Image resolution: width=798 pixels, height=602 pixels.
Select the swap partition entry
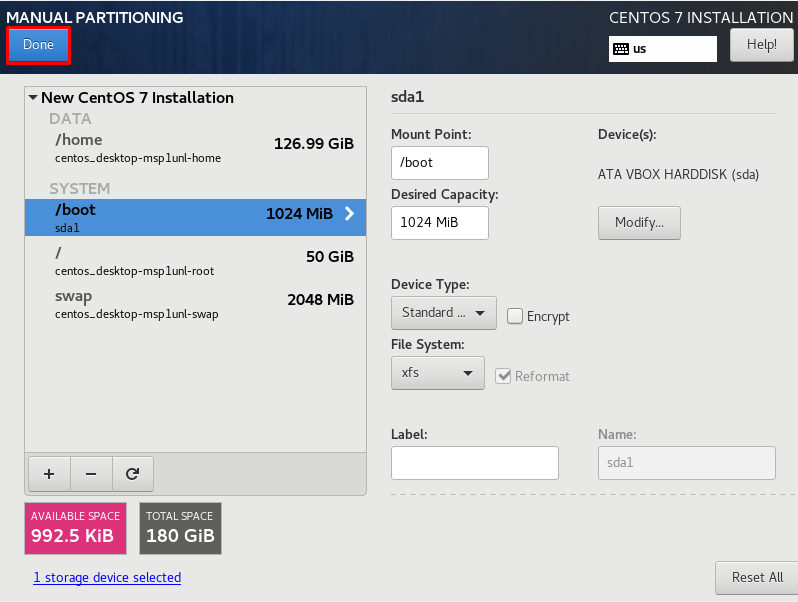click(x=195, y=304)
